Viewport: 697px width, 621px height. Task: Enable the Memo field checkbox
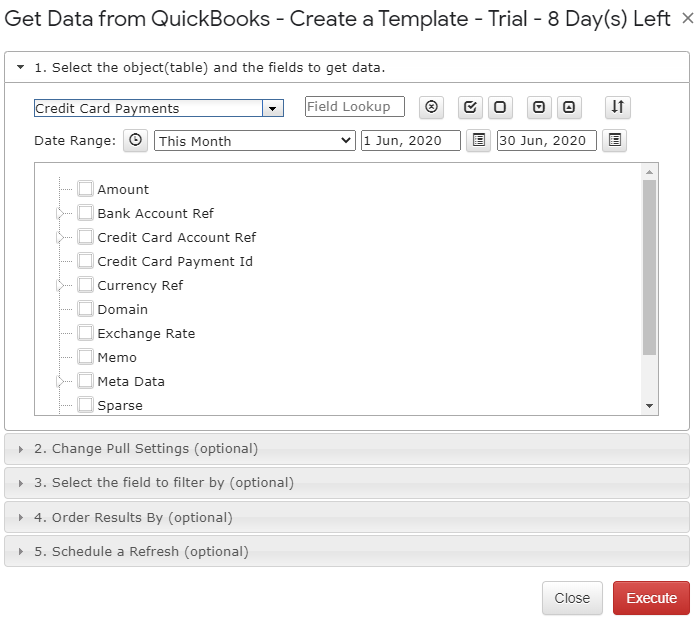pos(85,357)
